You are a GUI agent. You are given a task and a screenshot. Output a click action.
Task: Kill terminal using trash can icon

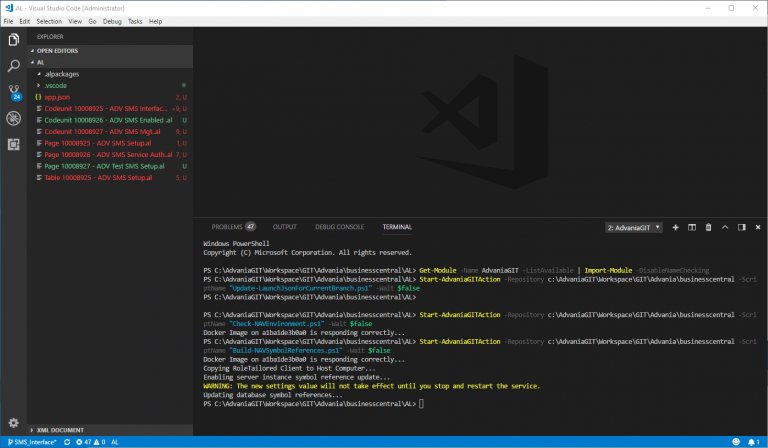[708, 227]
